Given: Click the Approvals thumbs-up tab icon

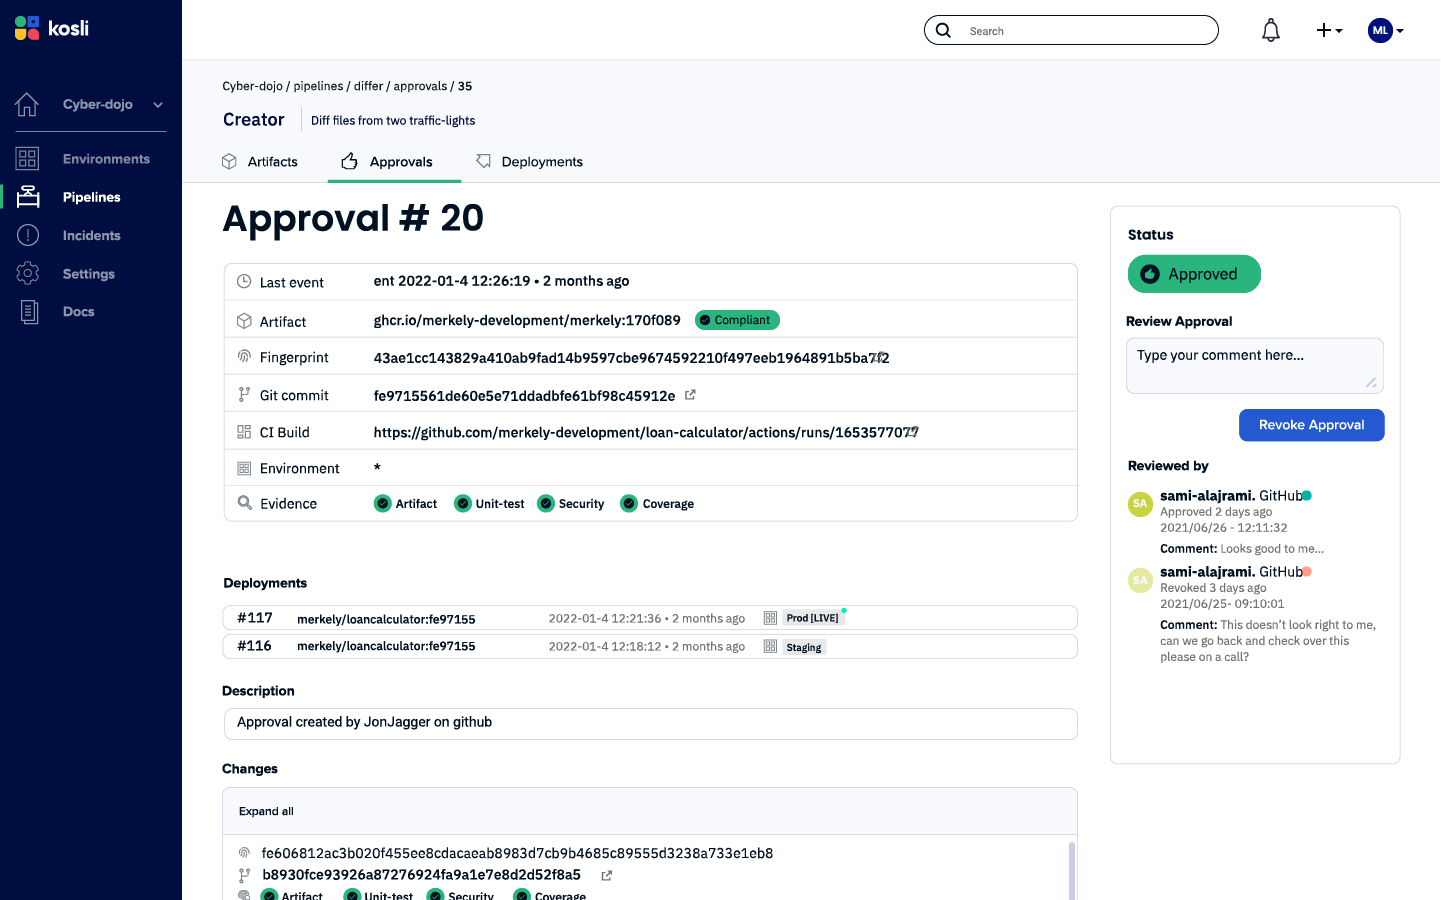Looking at the screenshot, I should [349, 161].
